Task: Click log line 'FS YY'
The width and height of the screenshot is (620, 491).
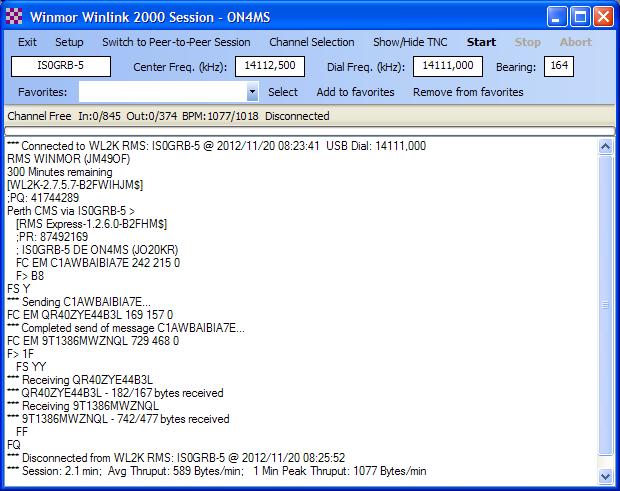Action: coord(31,367)
